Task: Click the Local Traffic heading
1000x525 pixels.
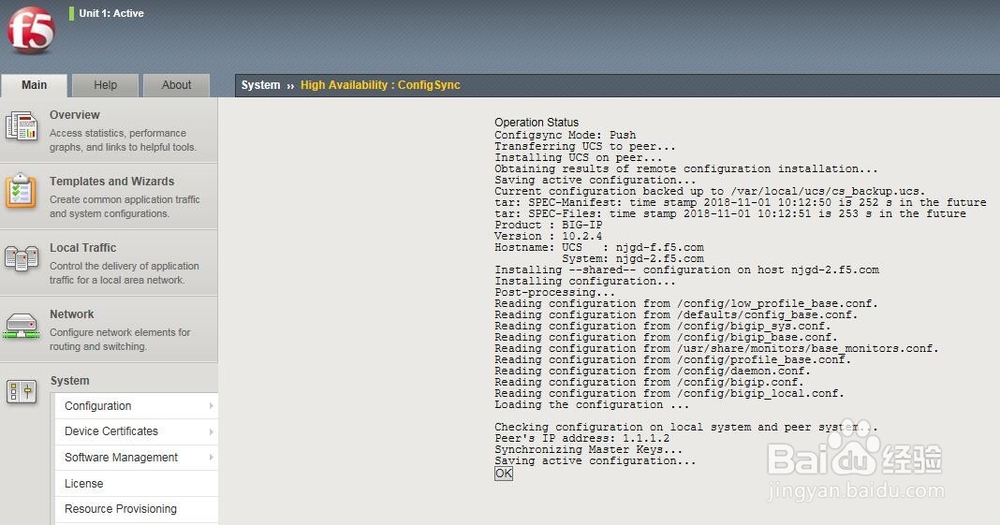Action: [83, 248]
